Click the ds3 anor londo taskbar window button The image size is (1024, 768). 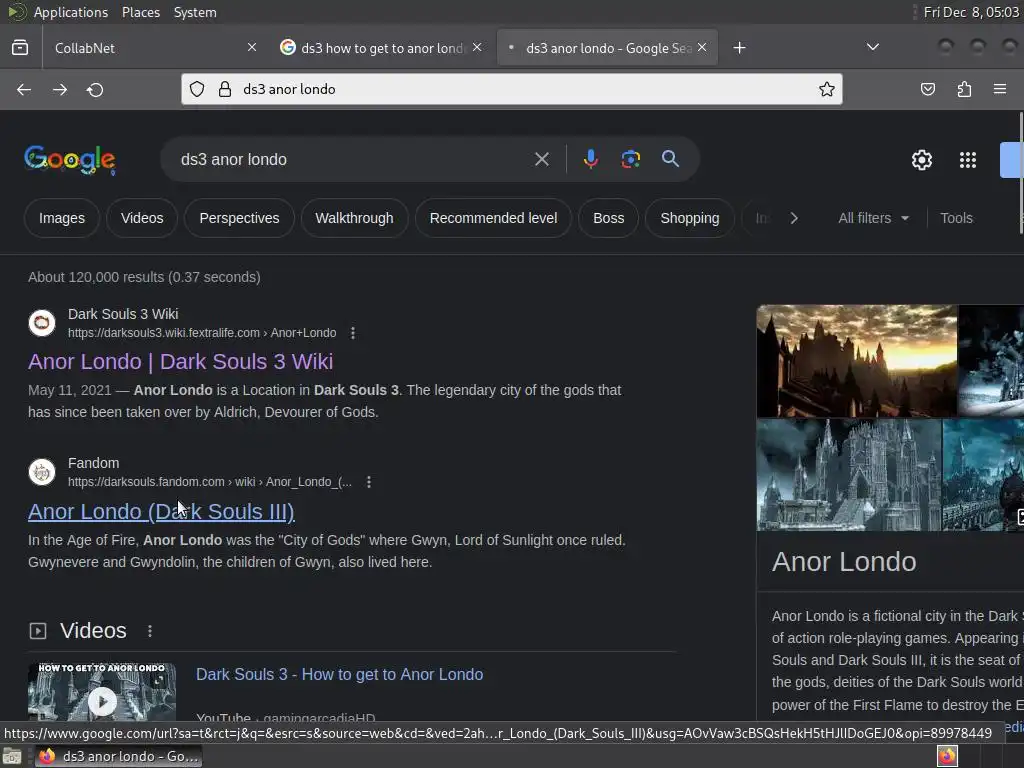point(118,756)
